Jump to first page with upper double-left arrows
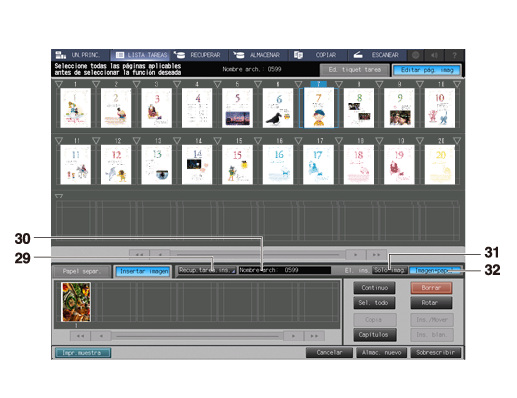Image resolution: width=517 pixels, height=398 pixels. [139, 255]
